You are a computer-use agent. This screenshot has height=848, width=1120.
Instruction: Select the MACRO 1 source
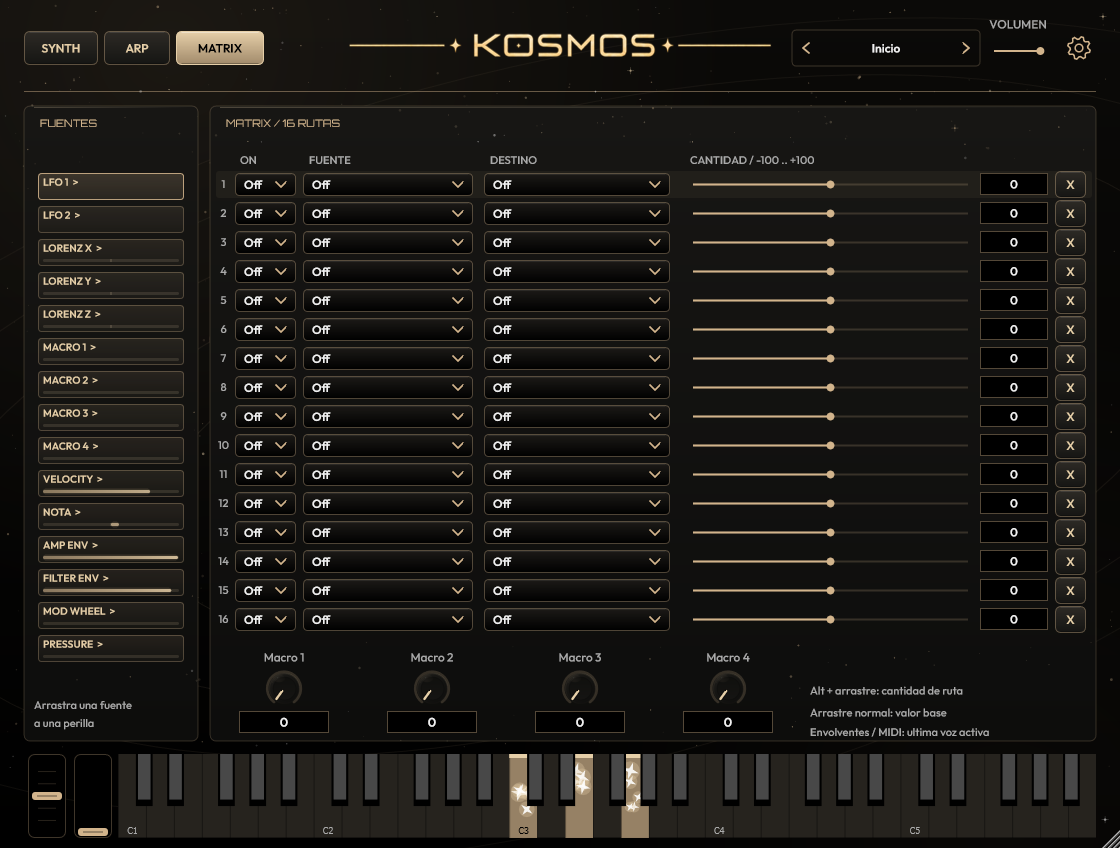pos(111,351)
